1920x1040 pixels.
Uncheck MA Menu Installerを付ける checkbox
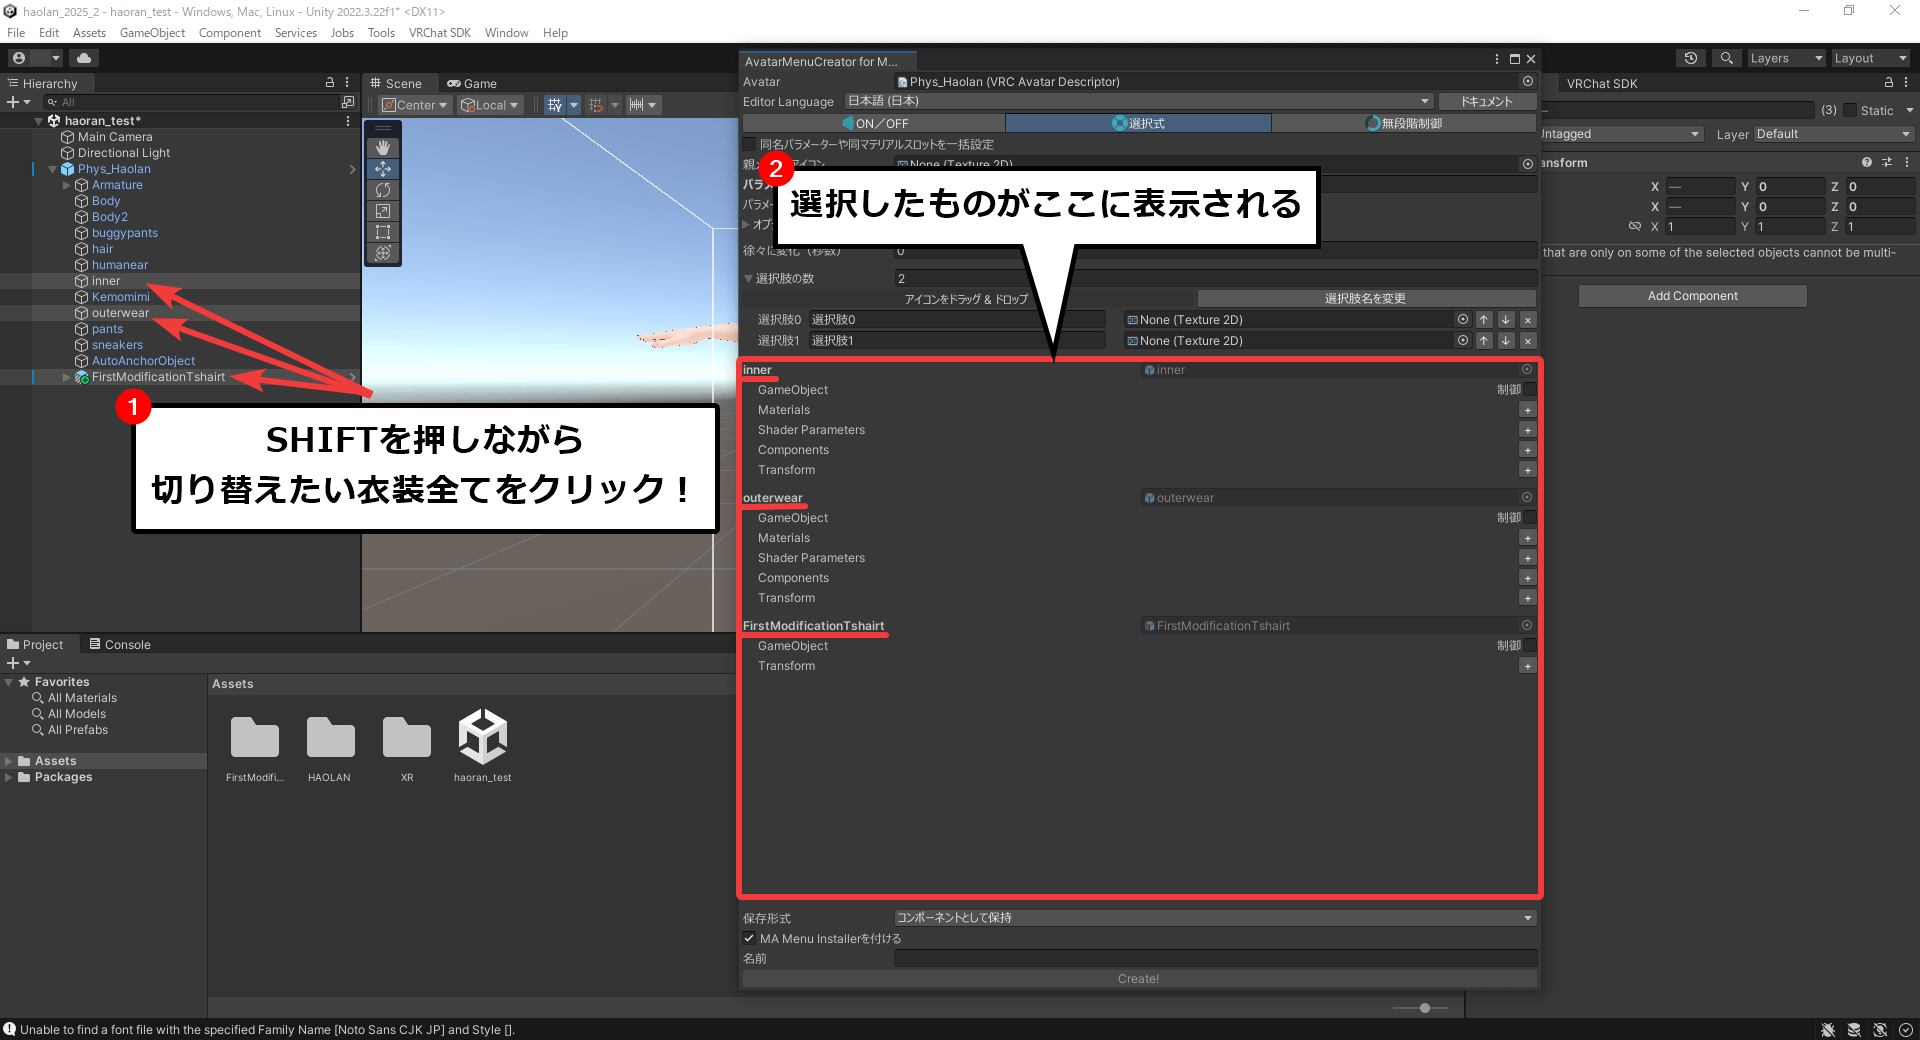[x=749, y=938]
